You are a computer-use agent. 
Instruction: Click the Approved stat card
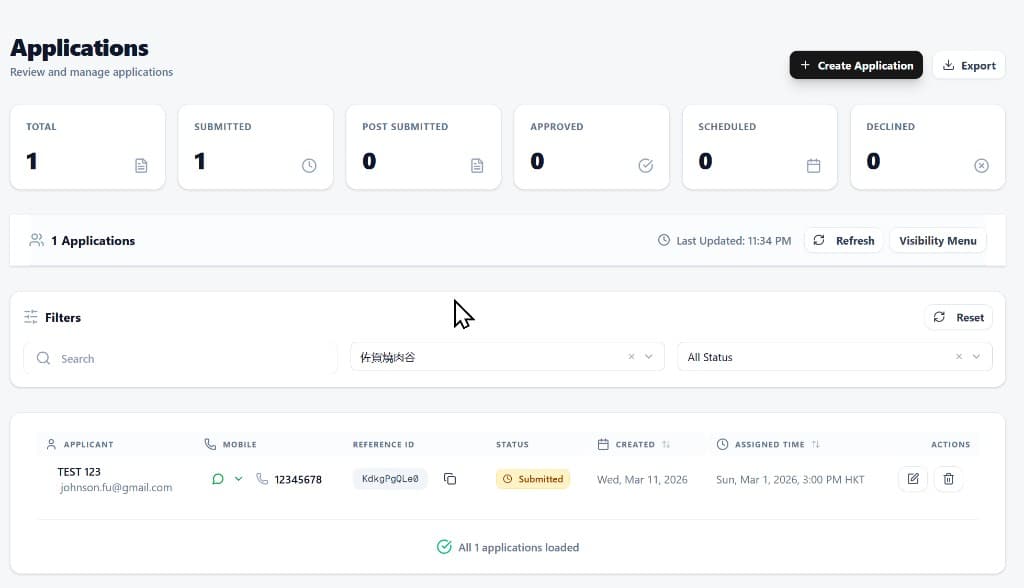[x=592, y=147]
